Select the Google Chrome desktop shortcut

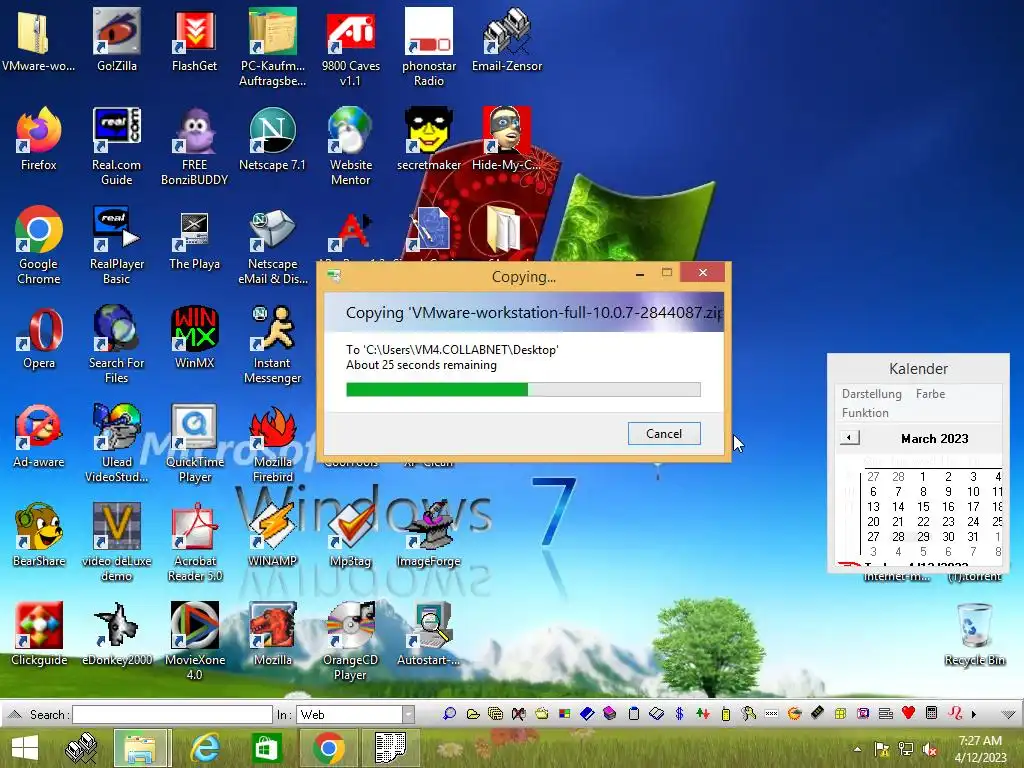39,246
